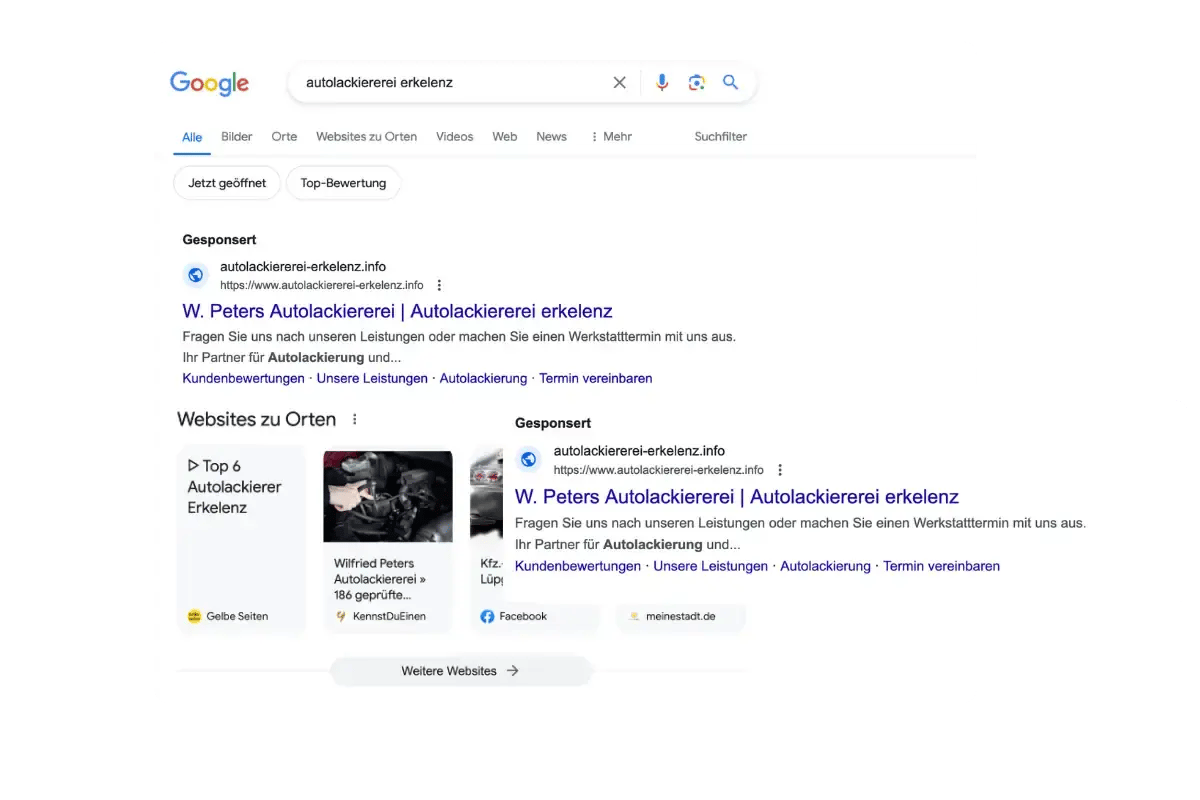The width and height of the screenshot is (1200, 800).
Task: Open the Kundenbewertungen sitelink in the first ad below the filter chips
Action: click(x=243, y=379)
